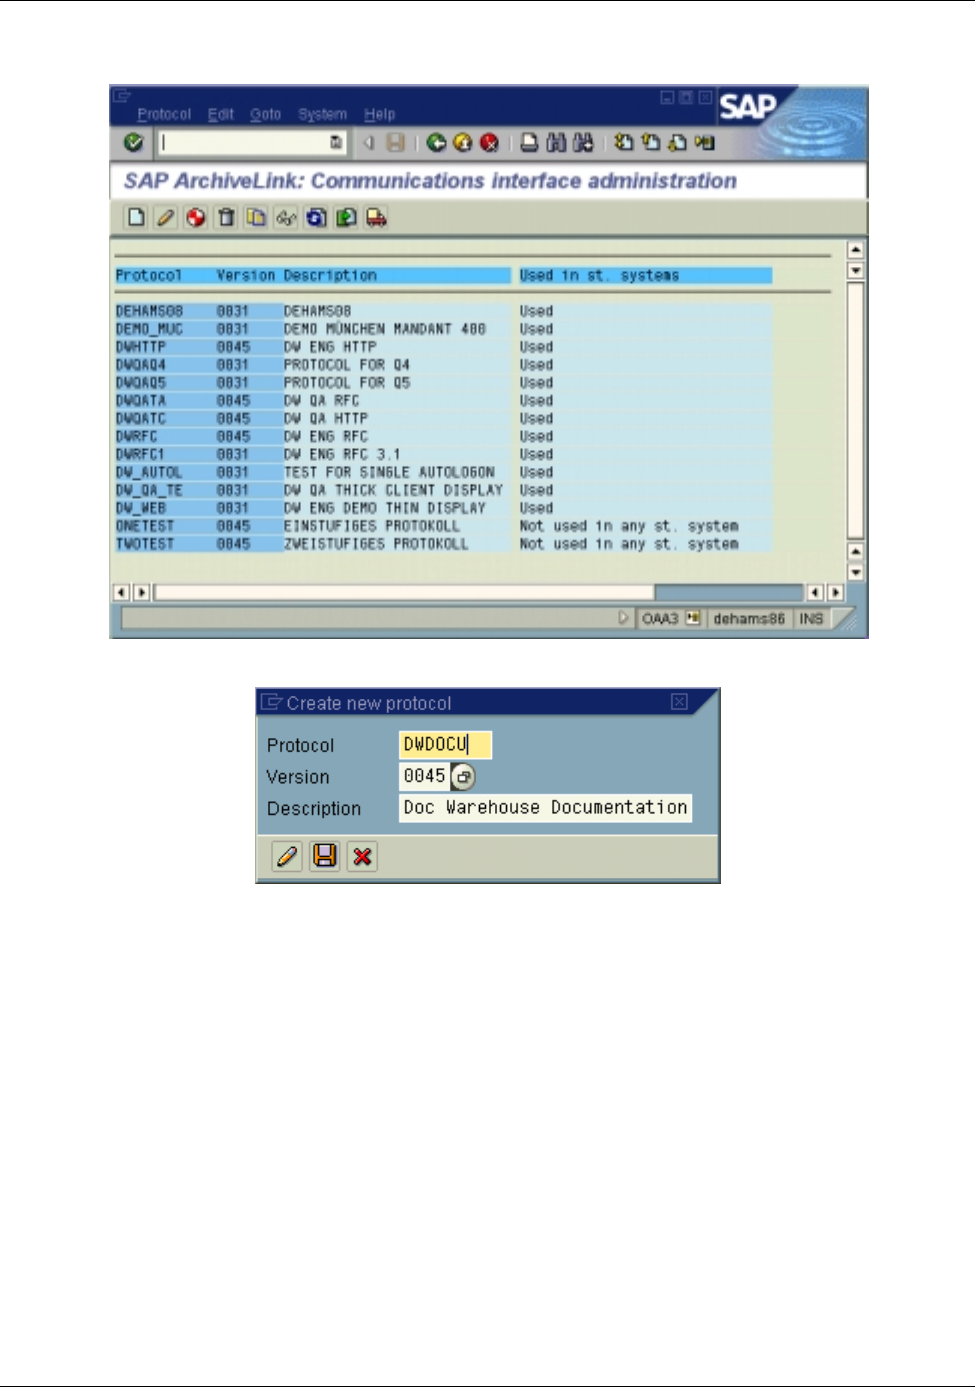Click the Change pencil icon in application toolbar
This screenshot has width=975, height=1387.
pos(166,217)
